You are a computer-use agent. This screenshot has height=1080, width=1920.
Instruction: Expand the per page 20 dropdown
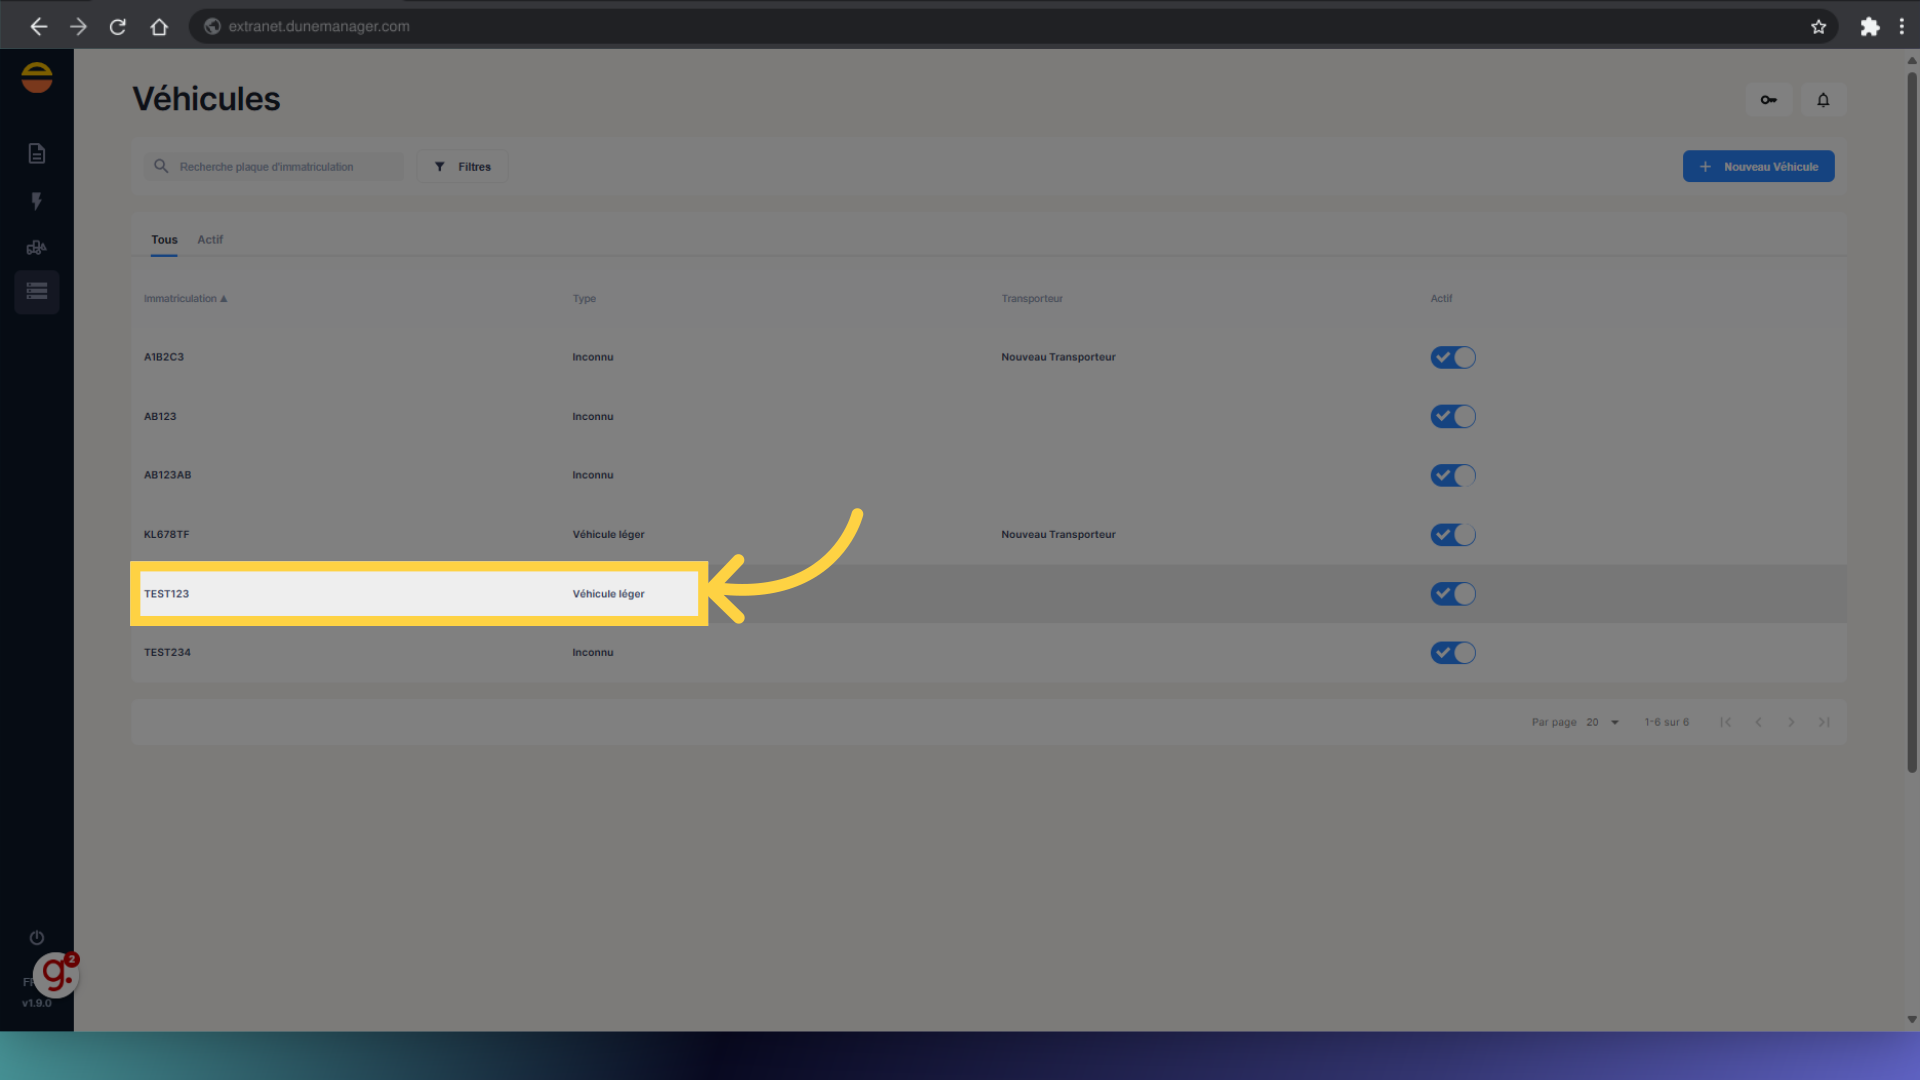(x=1602, y=722)
